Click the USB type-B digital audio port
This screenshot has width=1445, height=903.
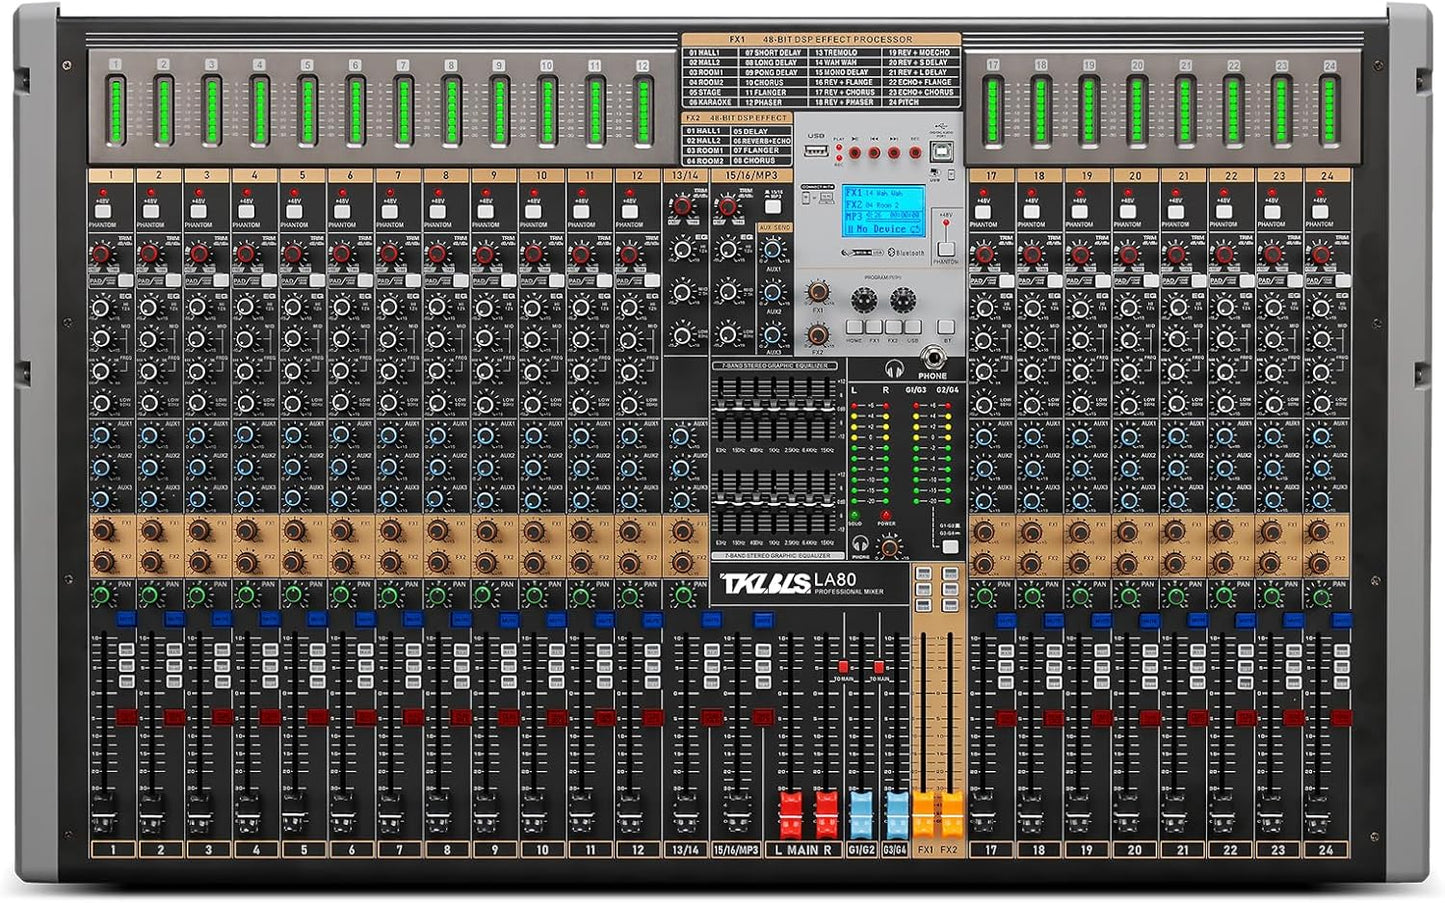939,153
